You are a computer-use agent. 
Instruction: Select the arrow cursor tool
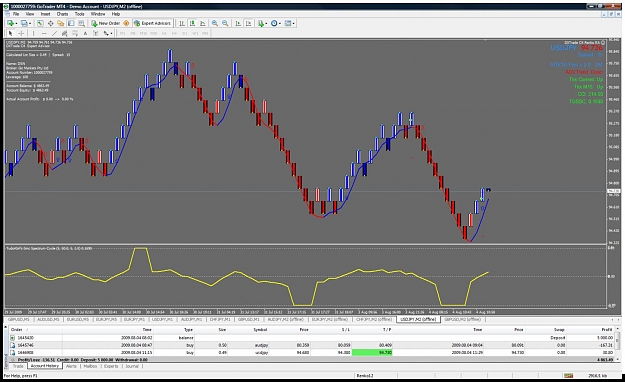(x=11, y=33)
